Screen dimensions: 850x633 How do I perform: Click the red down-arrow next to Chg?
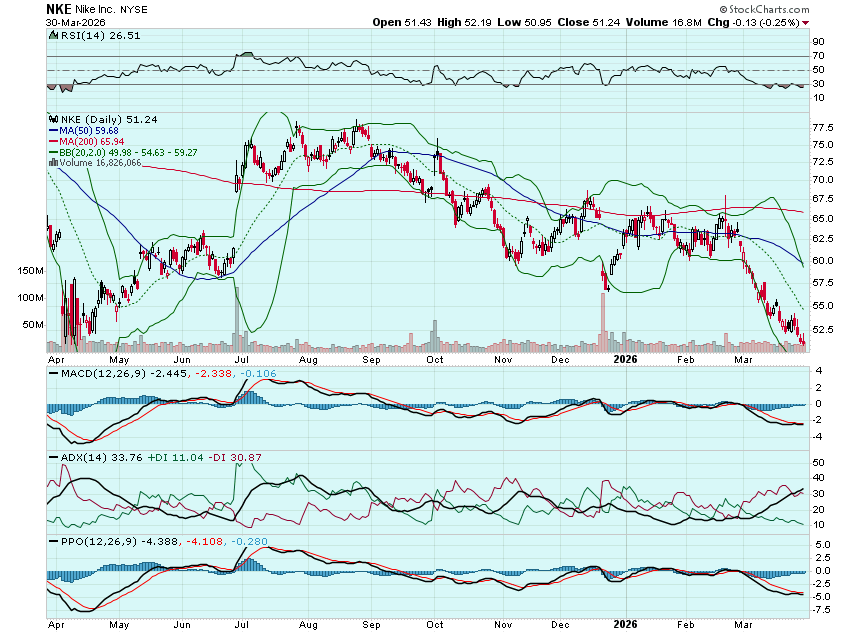pos(806,22)
